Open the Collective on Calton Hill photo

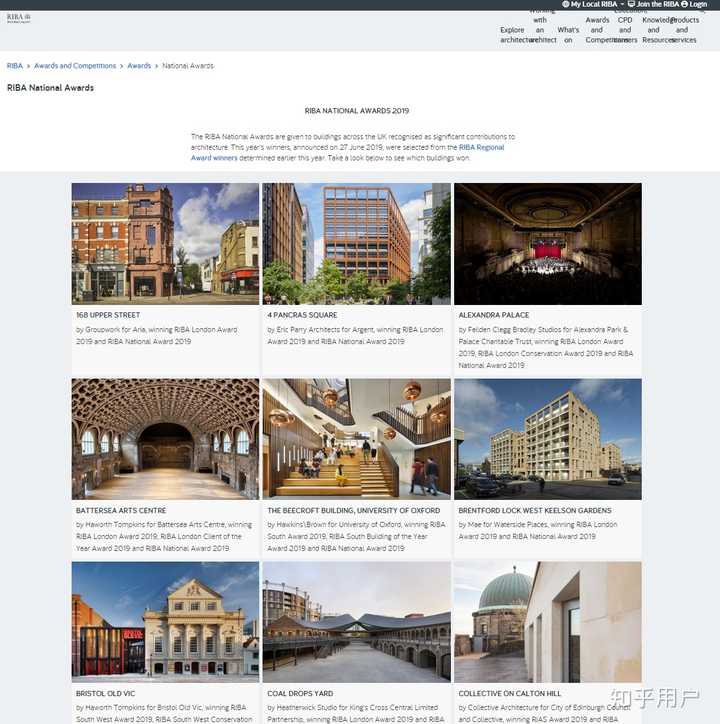click(x=548, y=622)
